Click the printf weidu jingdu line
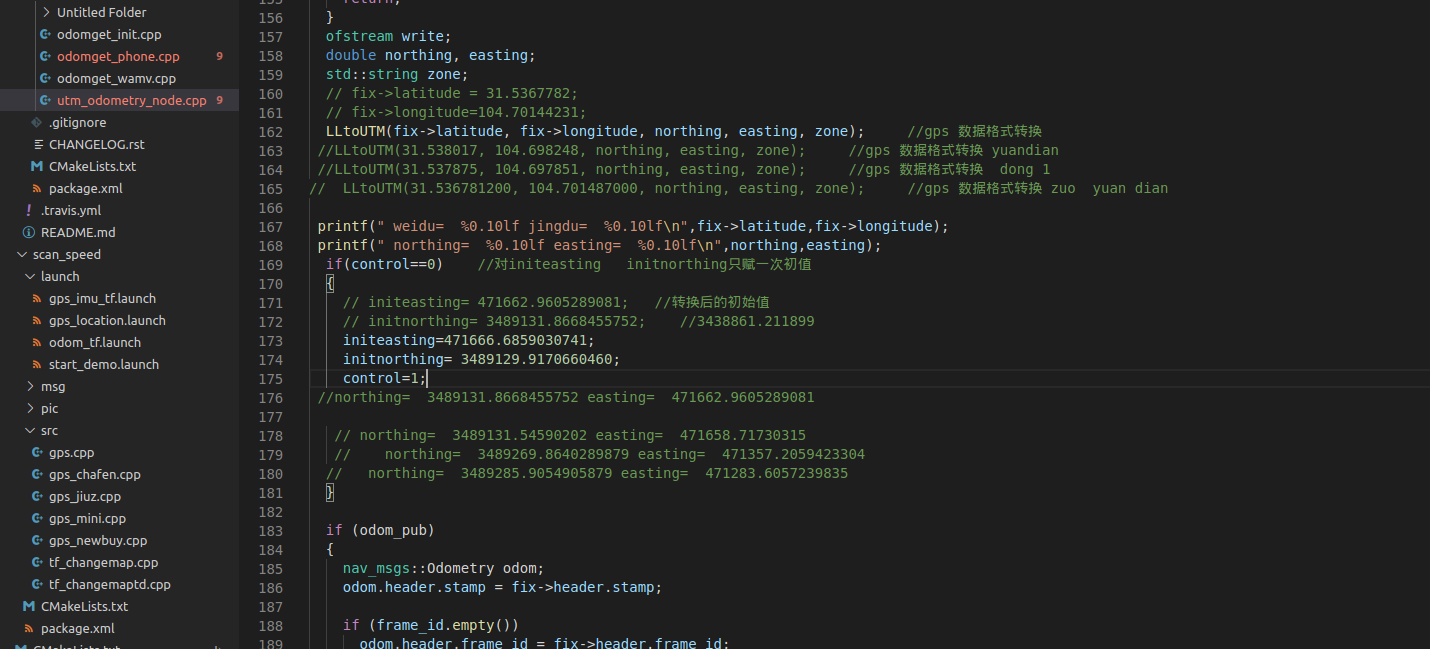This screenshot has width=1430, height=649. tap(633, 226)
